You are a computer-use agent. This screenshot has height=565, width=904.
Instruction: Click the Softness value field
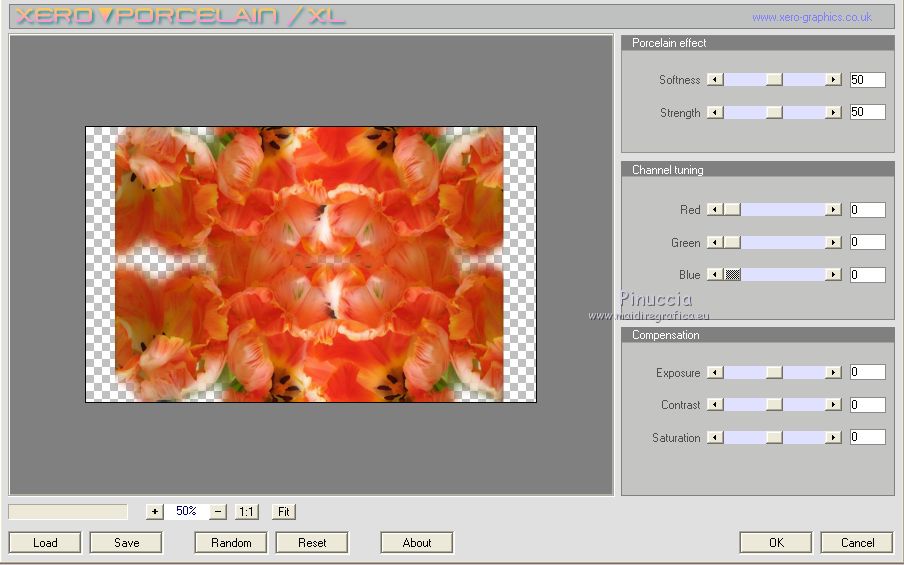tap(868, 80)
